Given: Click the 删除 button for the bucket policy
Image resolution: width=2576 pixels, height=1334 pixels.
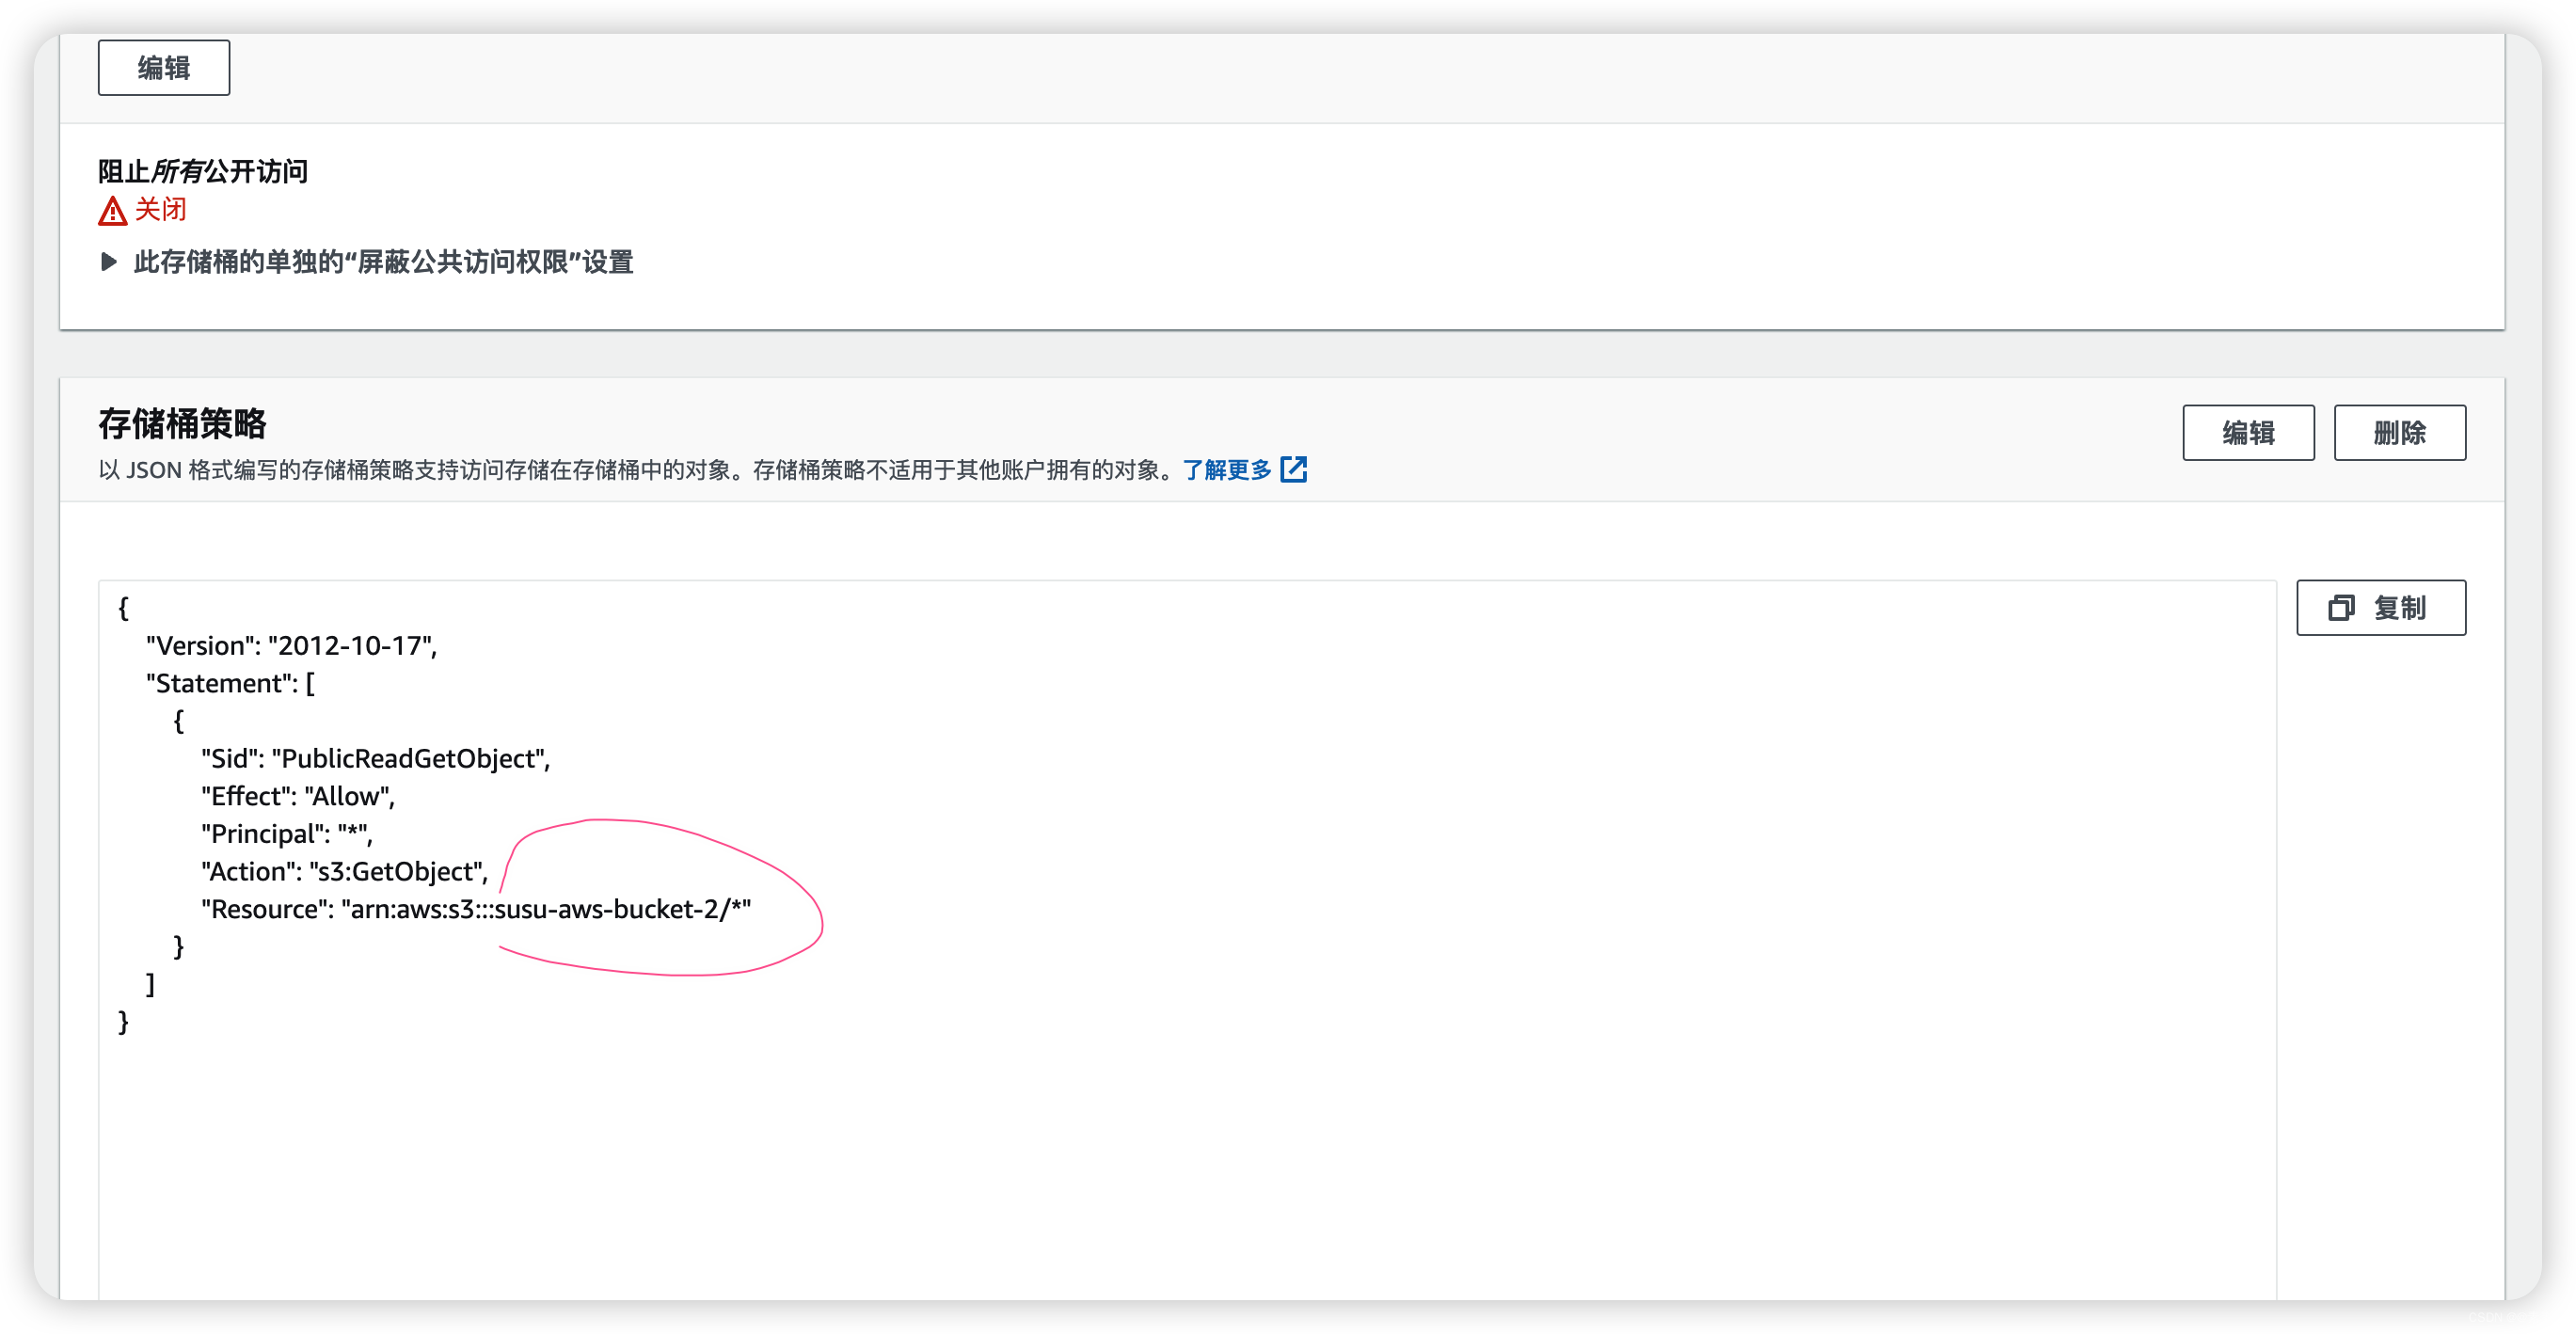Looking at the screenshot, I should click(2400, 433).
